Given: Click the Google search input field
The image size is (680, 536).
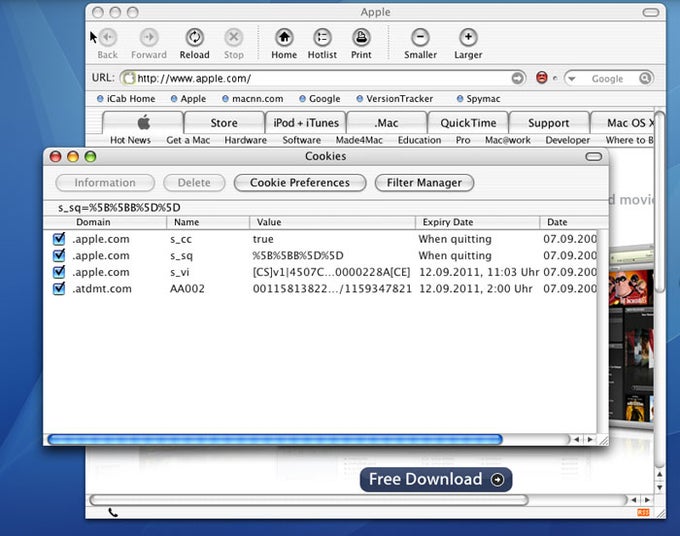Looking at the screenshot, I should tap(608, 78).
